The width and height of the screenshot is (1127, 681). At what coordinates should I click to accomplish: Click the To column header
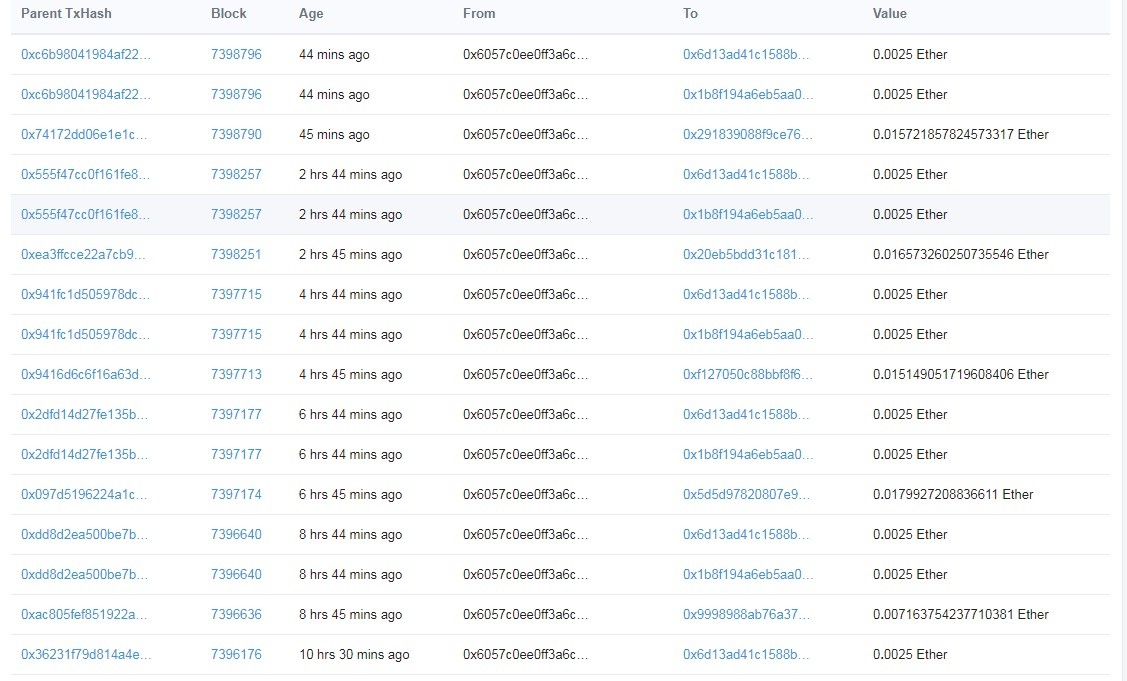pyautogui.click(x=690, y=14)
